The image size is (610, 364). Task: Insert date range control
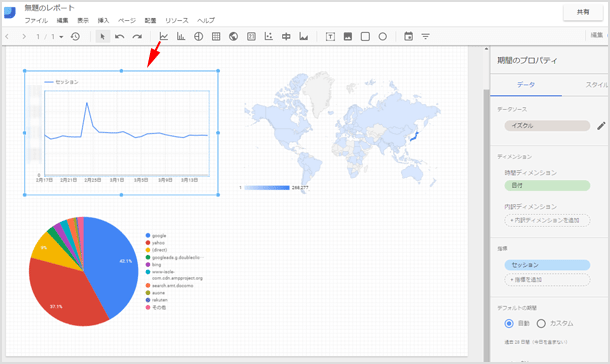coord(408,37)
